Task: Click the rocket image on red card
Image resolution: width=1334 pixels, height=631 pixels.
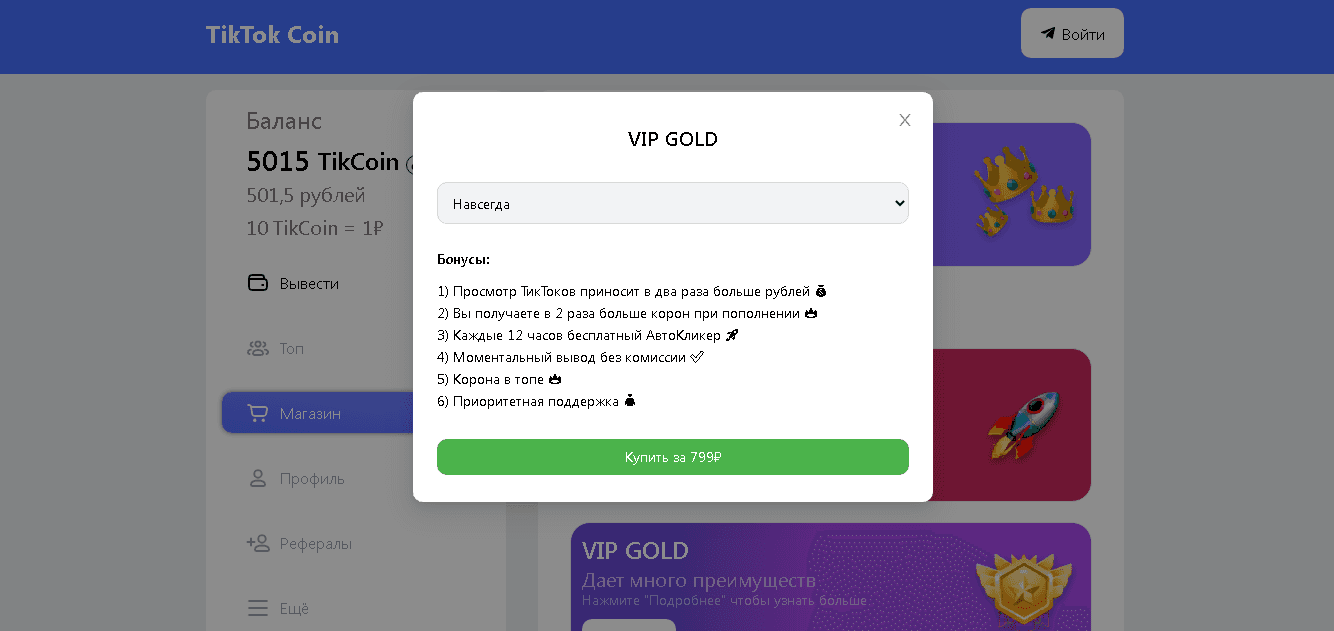Action: [x=1022, y=425]
